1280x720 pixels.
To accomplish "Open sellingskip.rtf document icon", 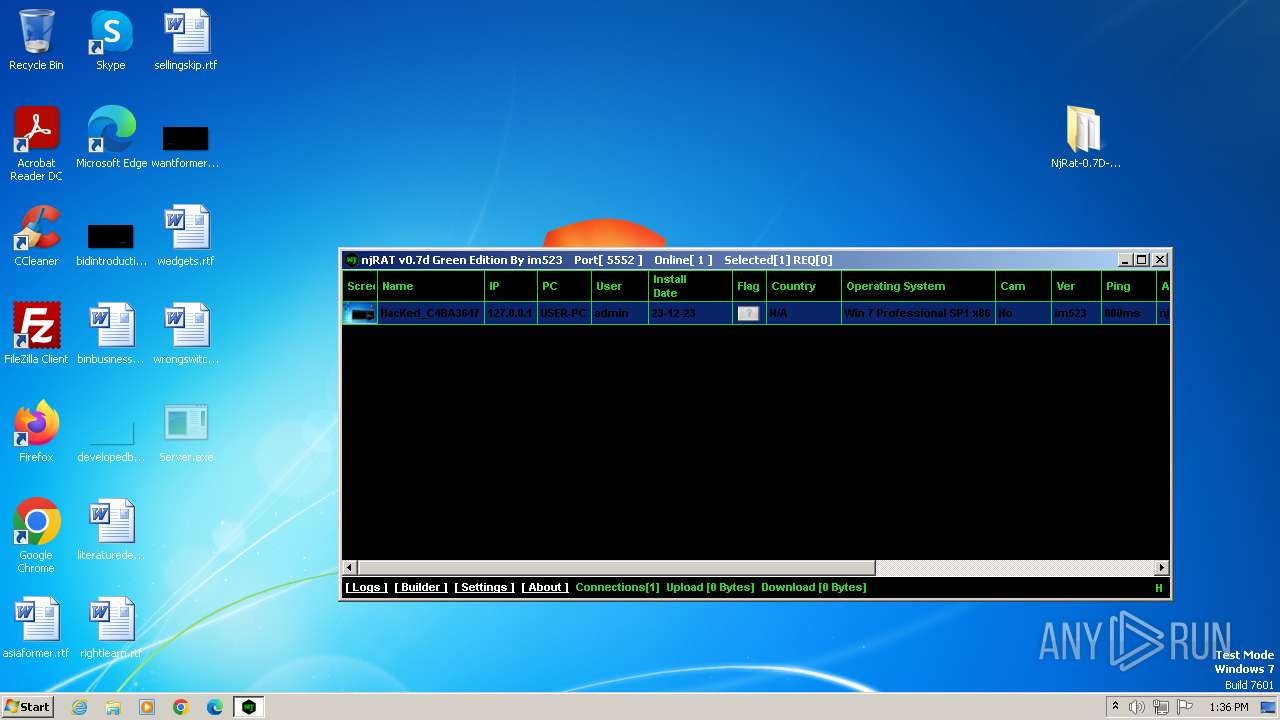I will [x=186, y=41].
